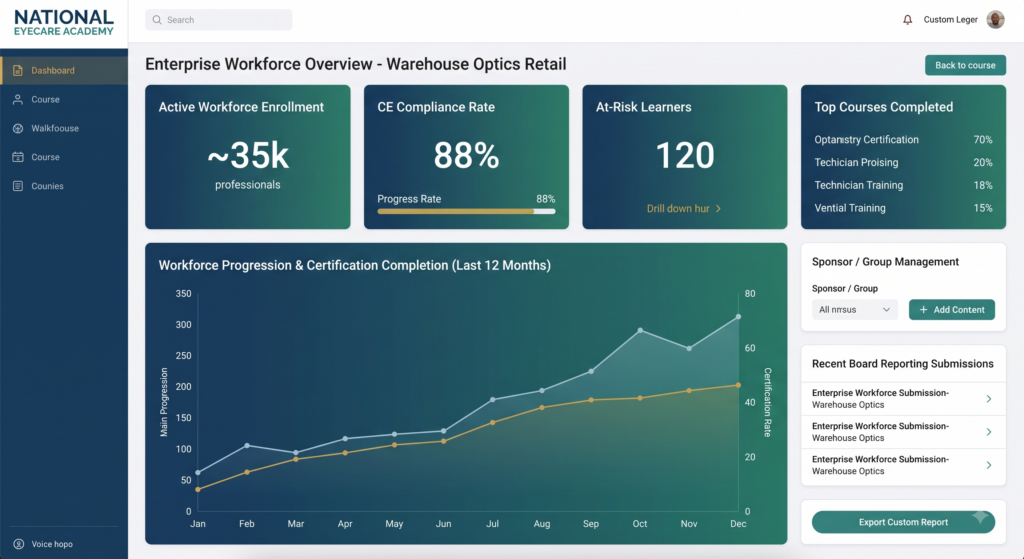
Task: Open Dashboard in the sidebar
Action: pos(64,71)
